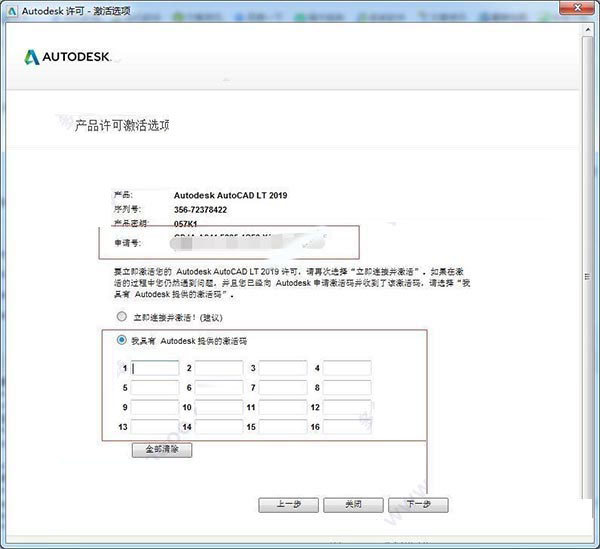The width and height of the screenshot is (600, 549).
Task: Click activation code field 7
Action: point(283,388)
